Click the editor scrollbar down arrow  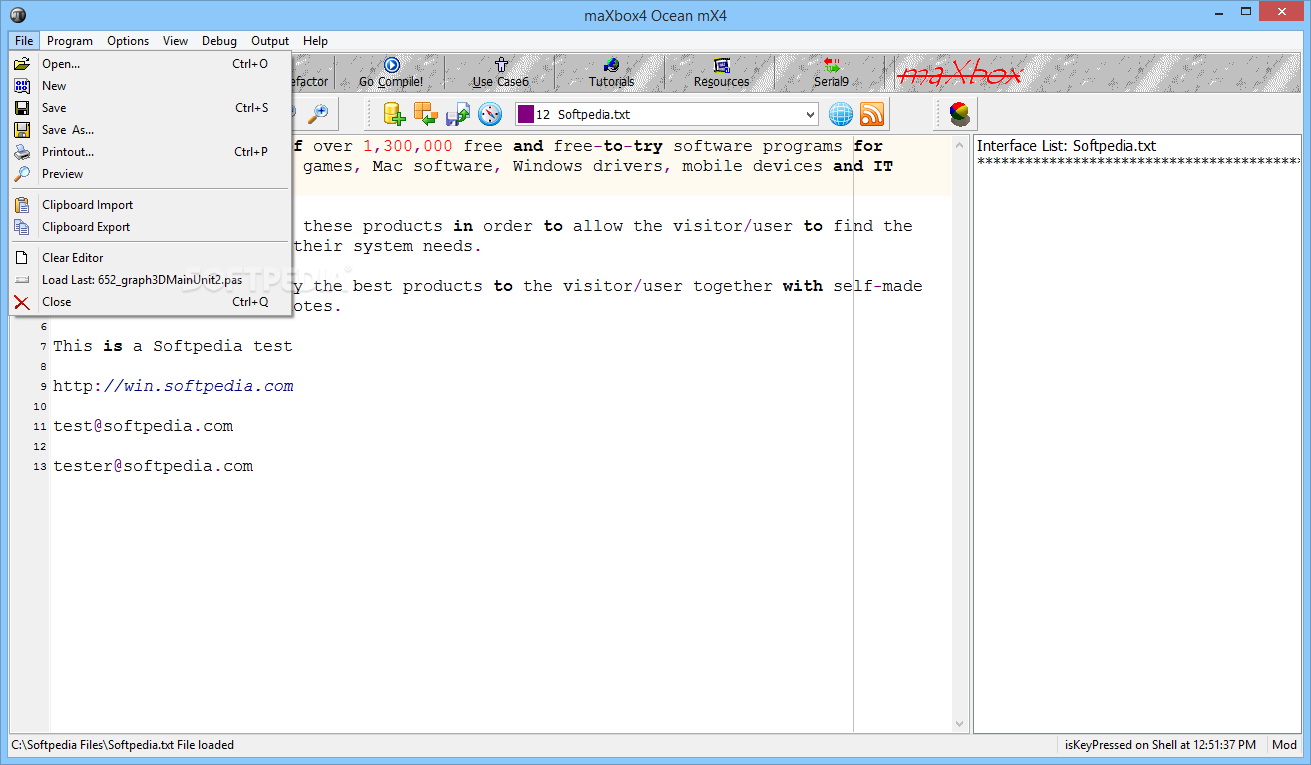[x=960, y=724]
